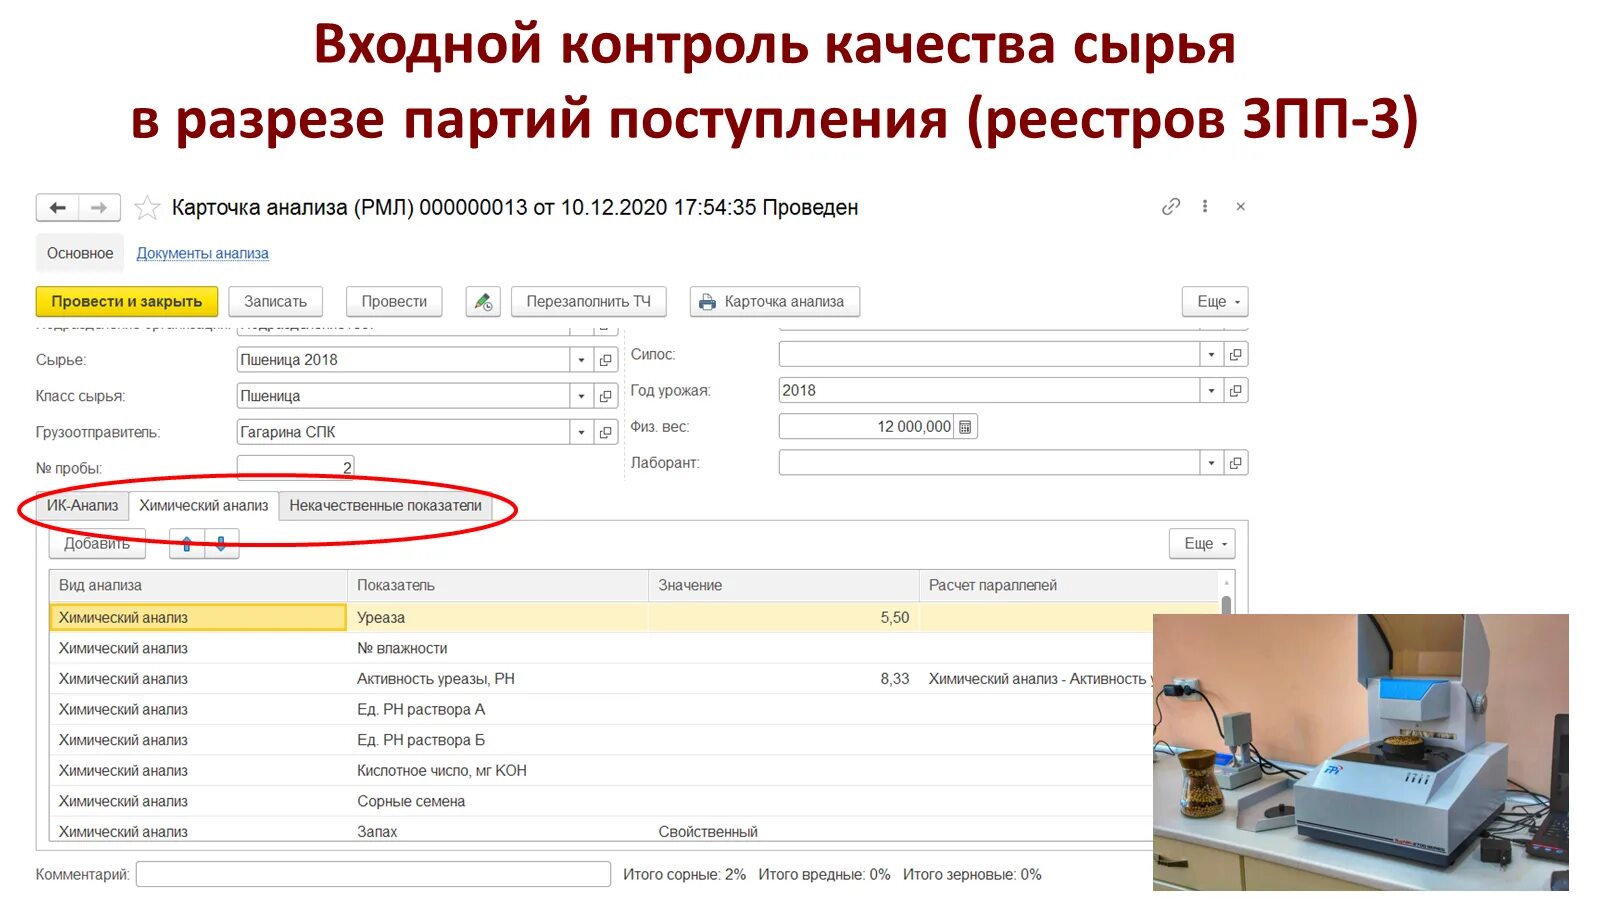Go back with the left arrow button

(x=58, y=207)
